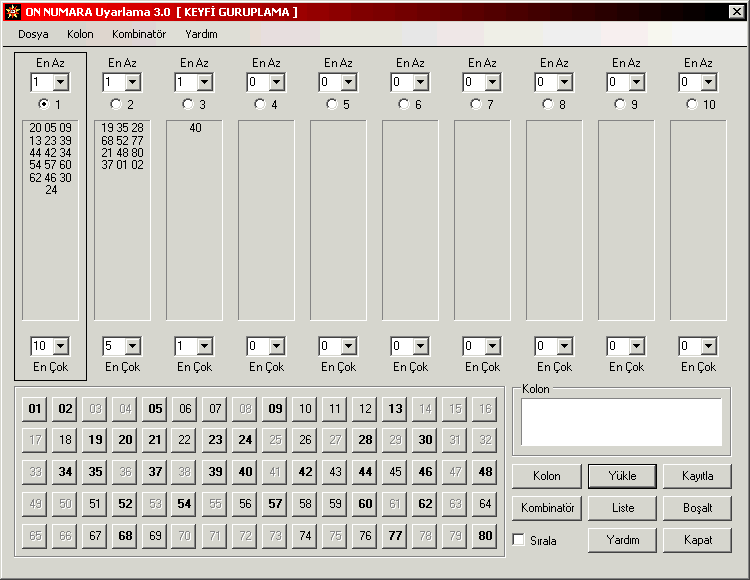Toggle number 01 in the number grid
Screen dimensions: 750x580
[x=35, y=409]
